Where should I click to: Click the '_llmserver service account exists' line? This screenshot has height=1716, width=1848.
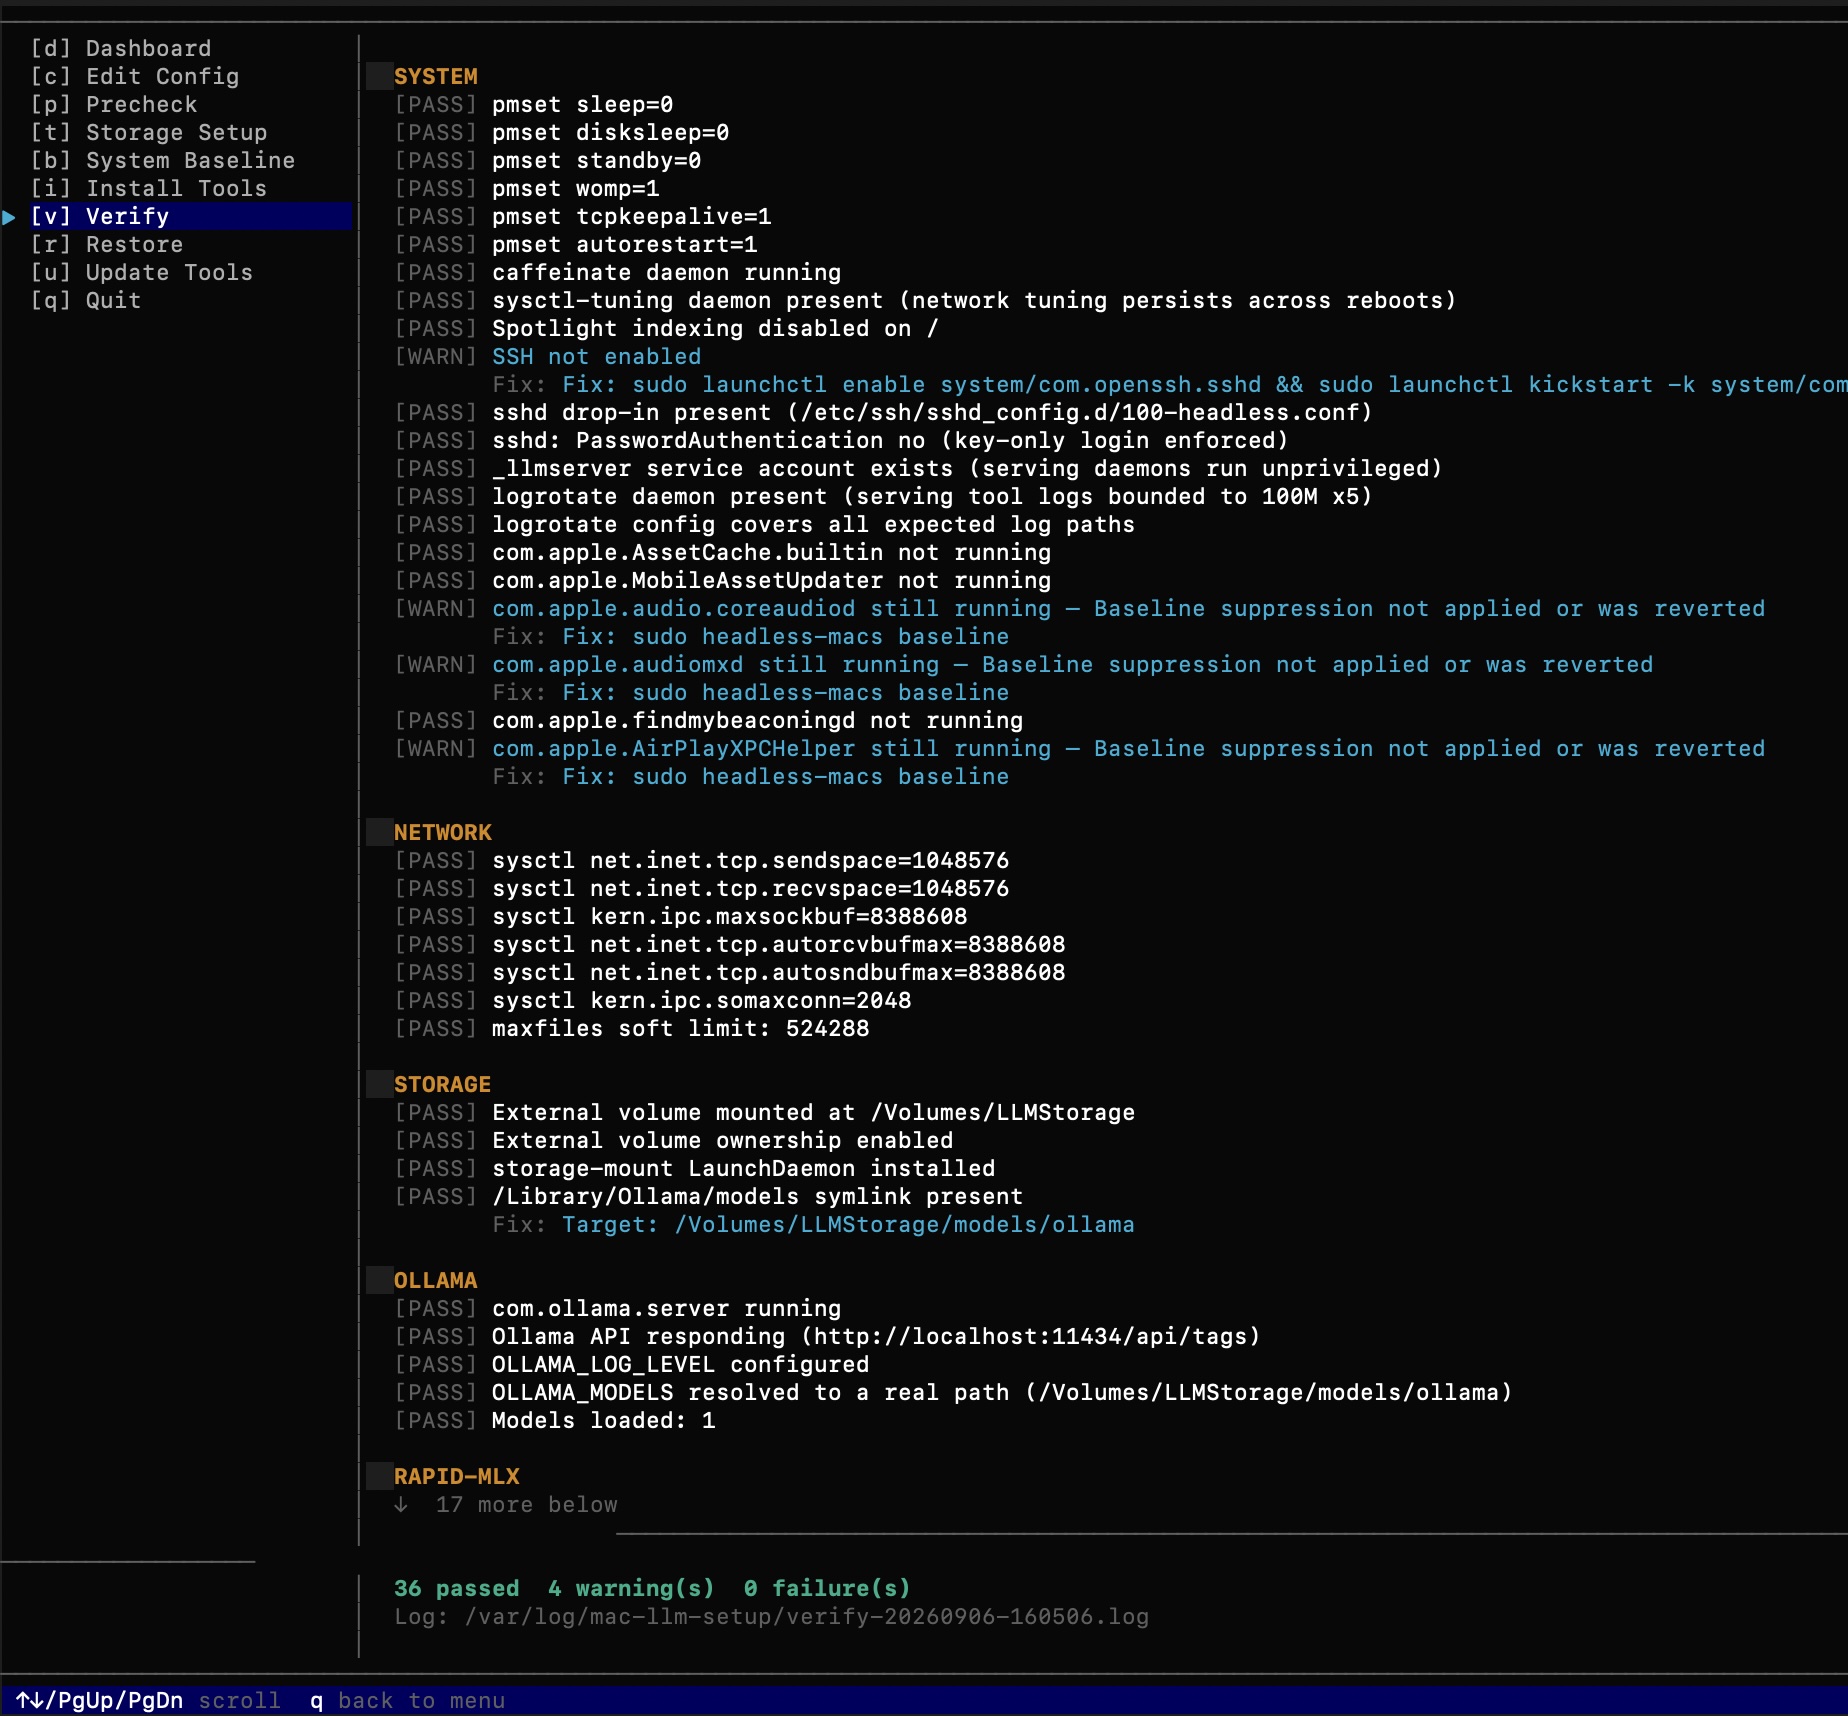[x=918, y=468]
